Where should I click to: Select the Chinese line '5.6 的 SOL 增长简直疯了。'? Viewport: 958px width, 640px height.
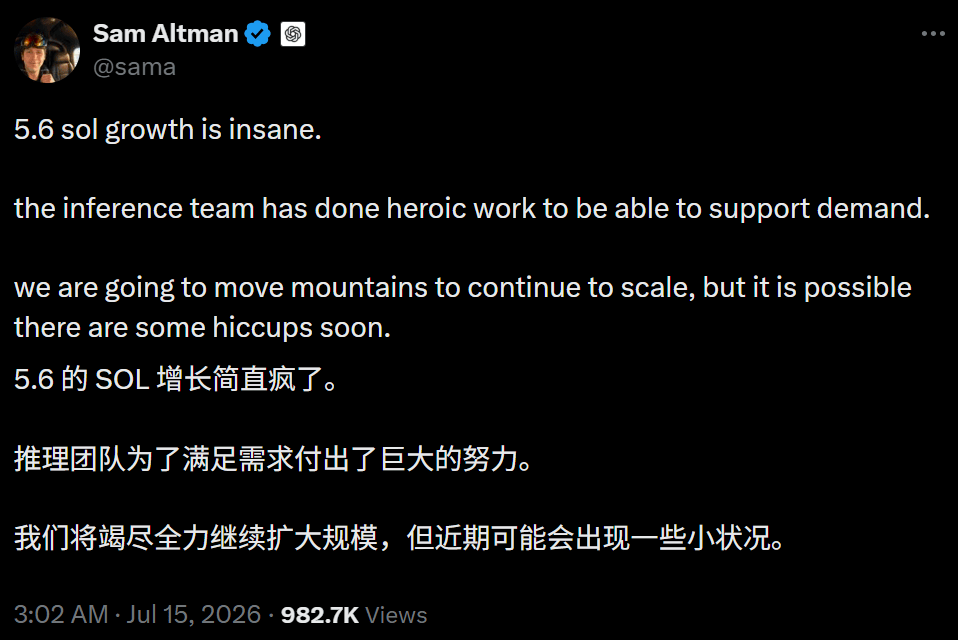pyautogui.click(x=175, y=379)
